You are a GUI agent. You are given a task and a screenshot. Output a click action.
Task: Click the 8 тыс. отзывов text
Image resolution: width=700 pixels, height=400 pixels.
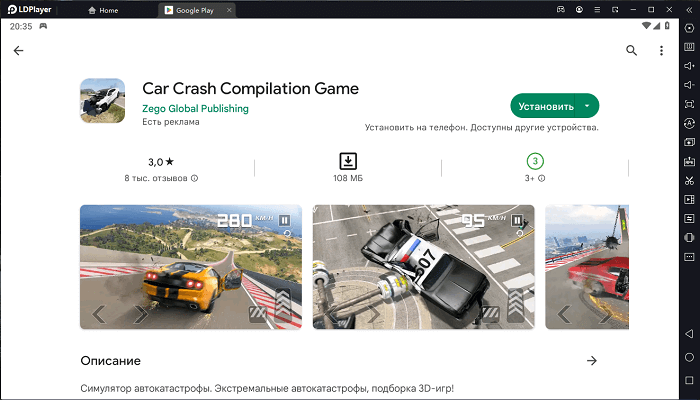click(156, 178)
